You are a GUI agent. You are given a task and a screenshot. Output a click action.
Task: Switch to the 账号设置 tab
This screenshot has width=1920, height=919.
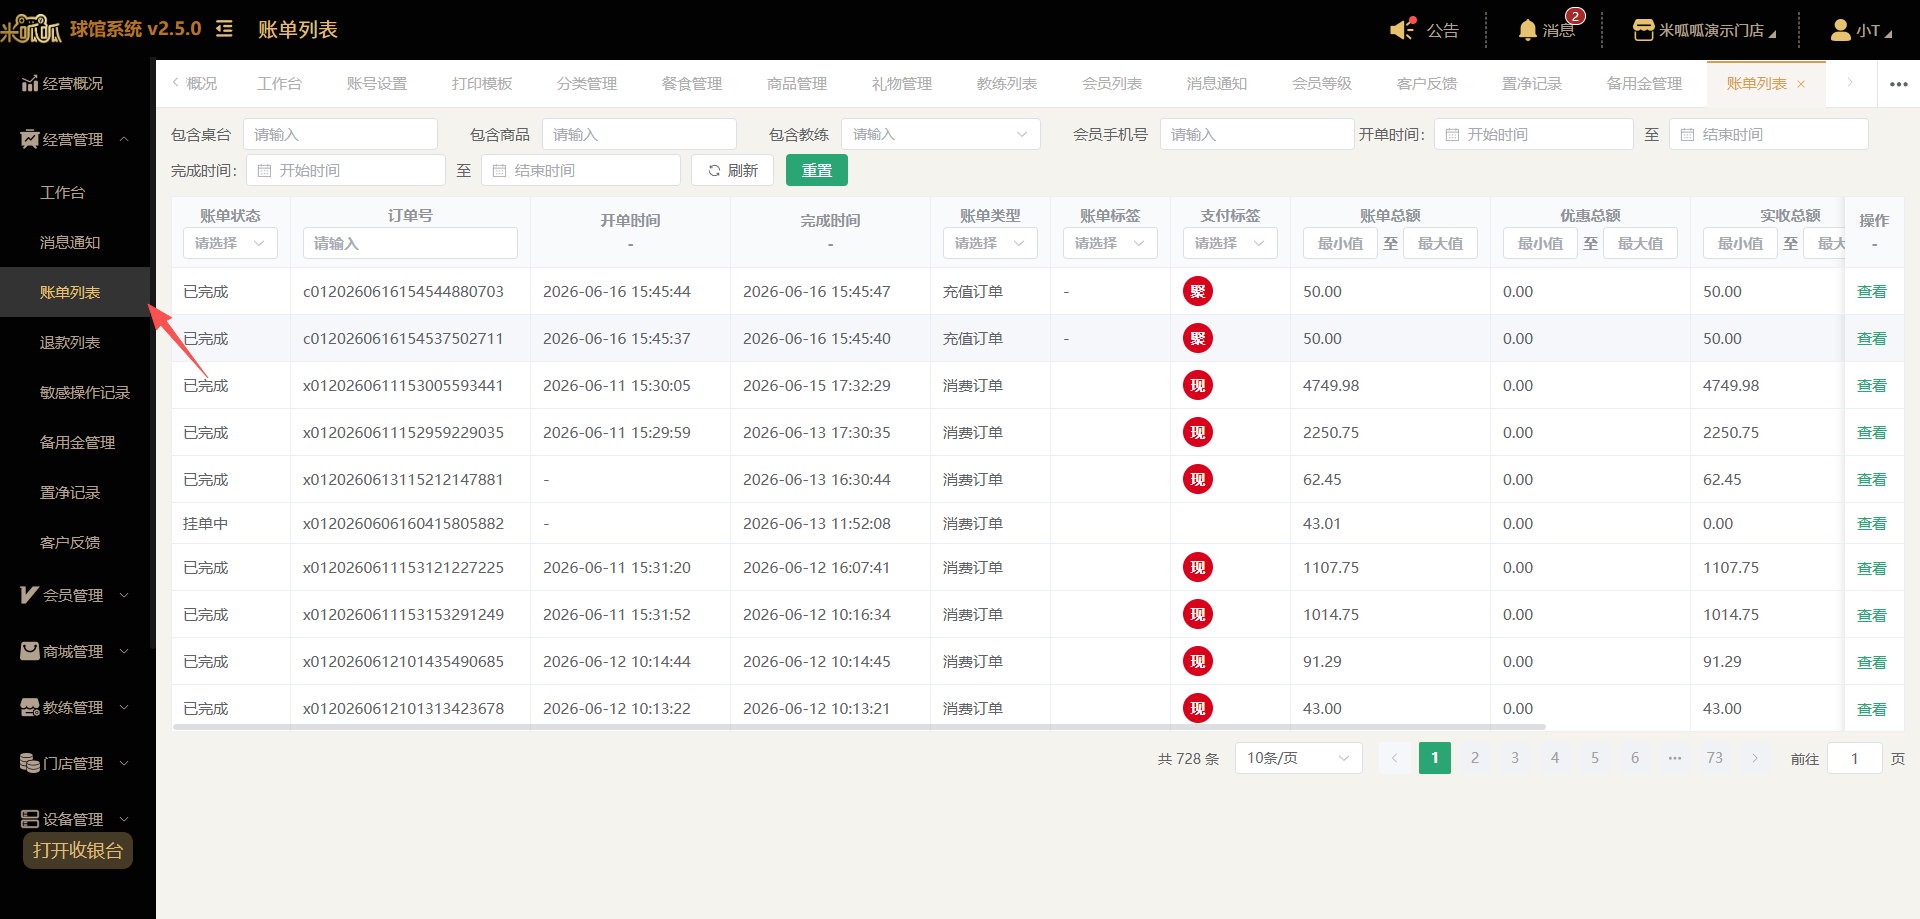(377, 83)
